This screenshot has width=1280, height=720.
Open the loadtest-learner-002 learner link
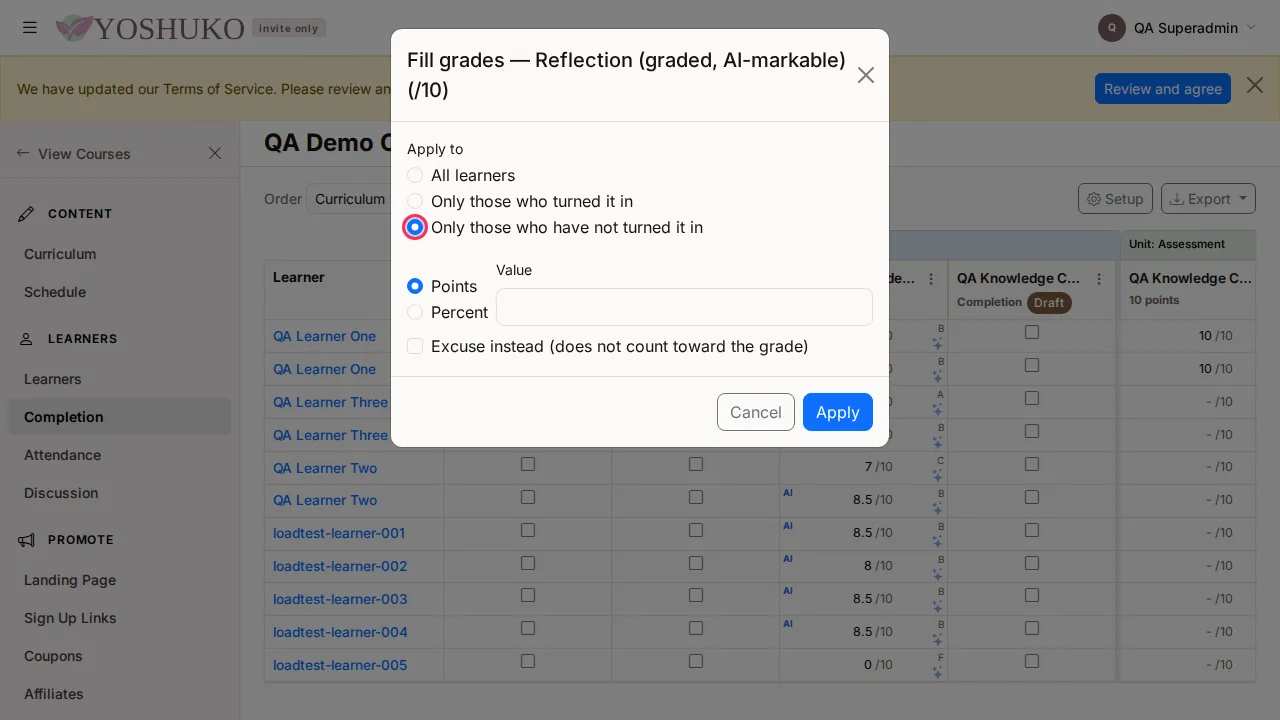(340, 566)
